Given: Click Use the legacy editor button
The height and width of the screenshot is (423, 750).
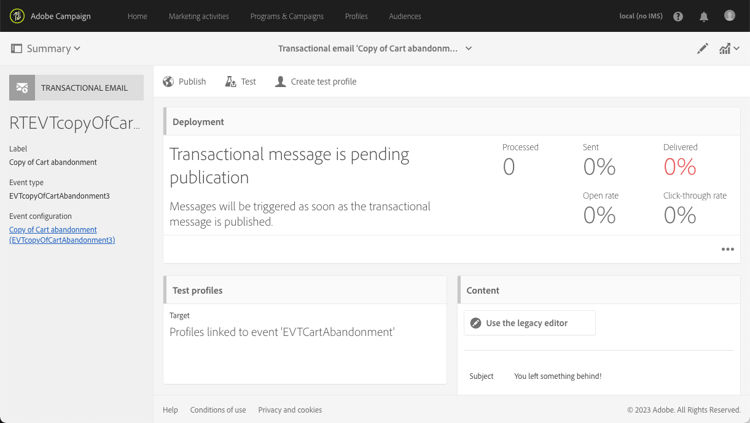Looking at the screenshot, I should (529, 323).
